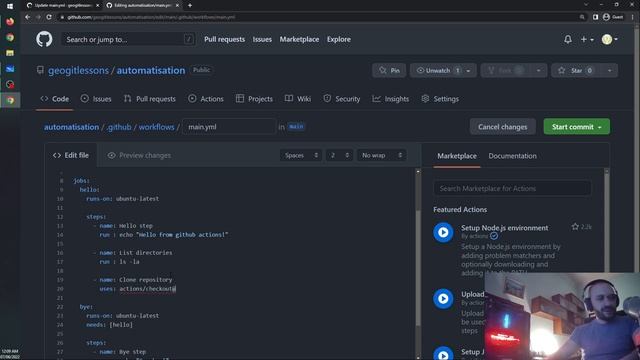Open the plus create-new menu
Viewport: 640px width, 360px height.
[587, 39]
